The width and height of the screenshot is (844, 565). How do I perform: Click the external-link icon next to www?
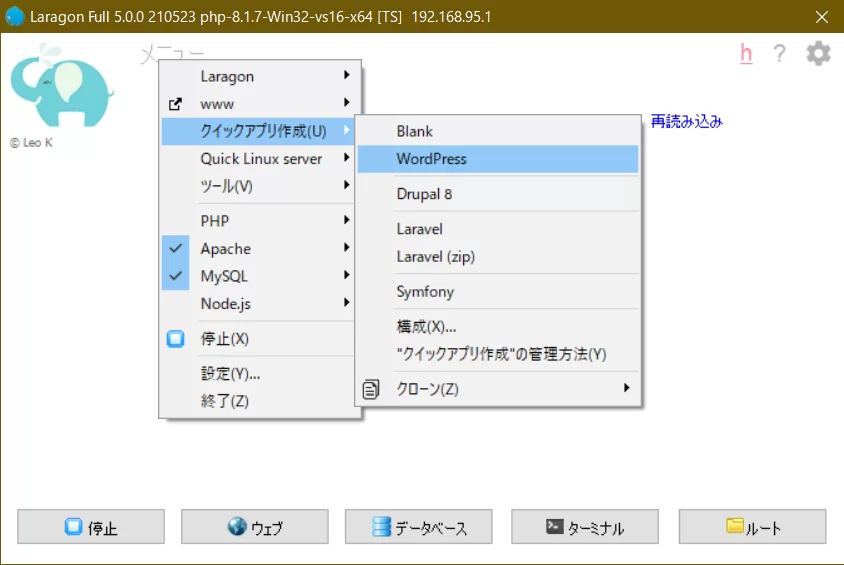[175, 104]
